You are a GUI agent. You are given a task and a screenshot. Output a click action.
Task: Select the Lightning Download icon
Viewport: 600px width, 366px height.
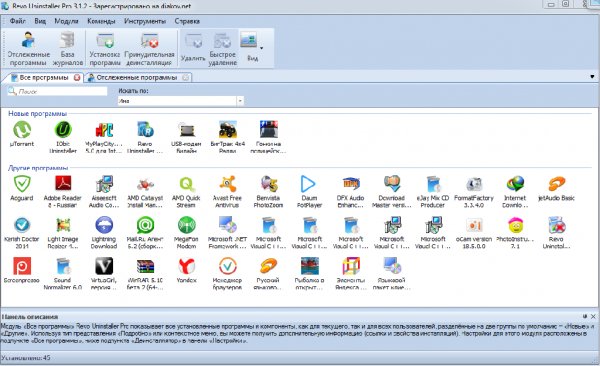(104, 225)
